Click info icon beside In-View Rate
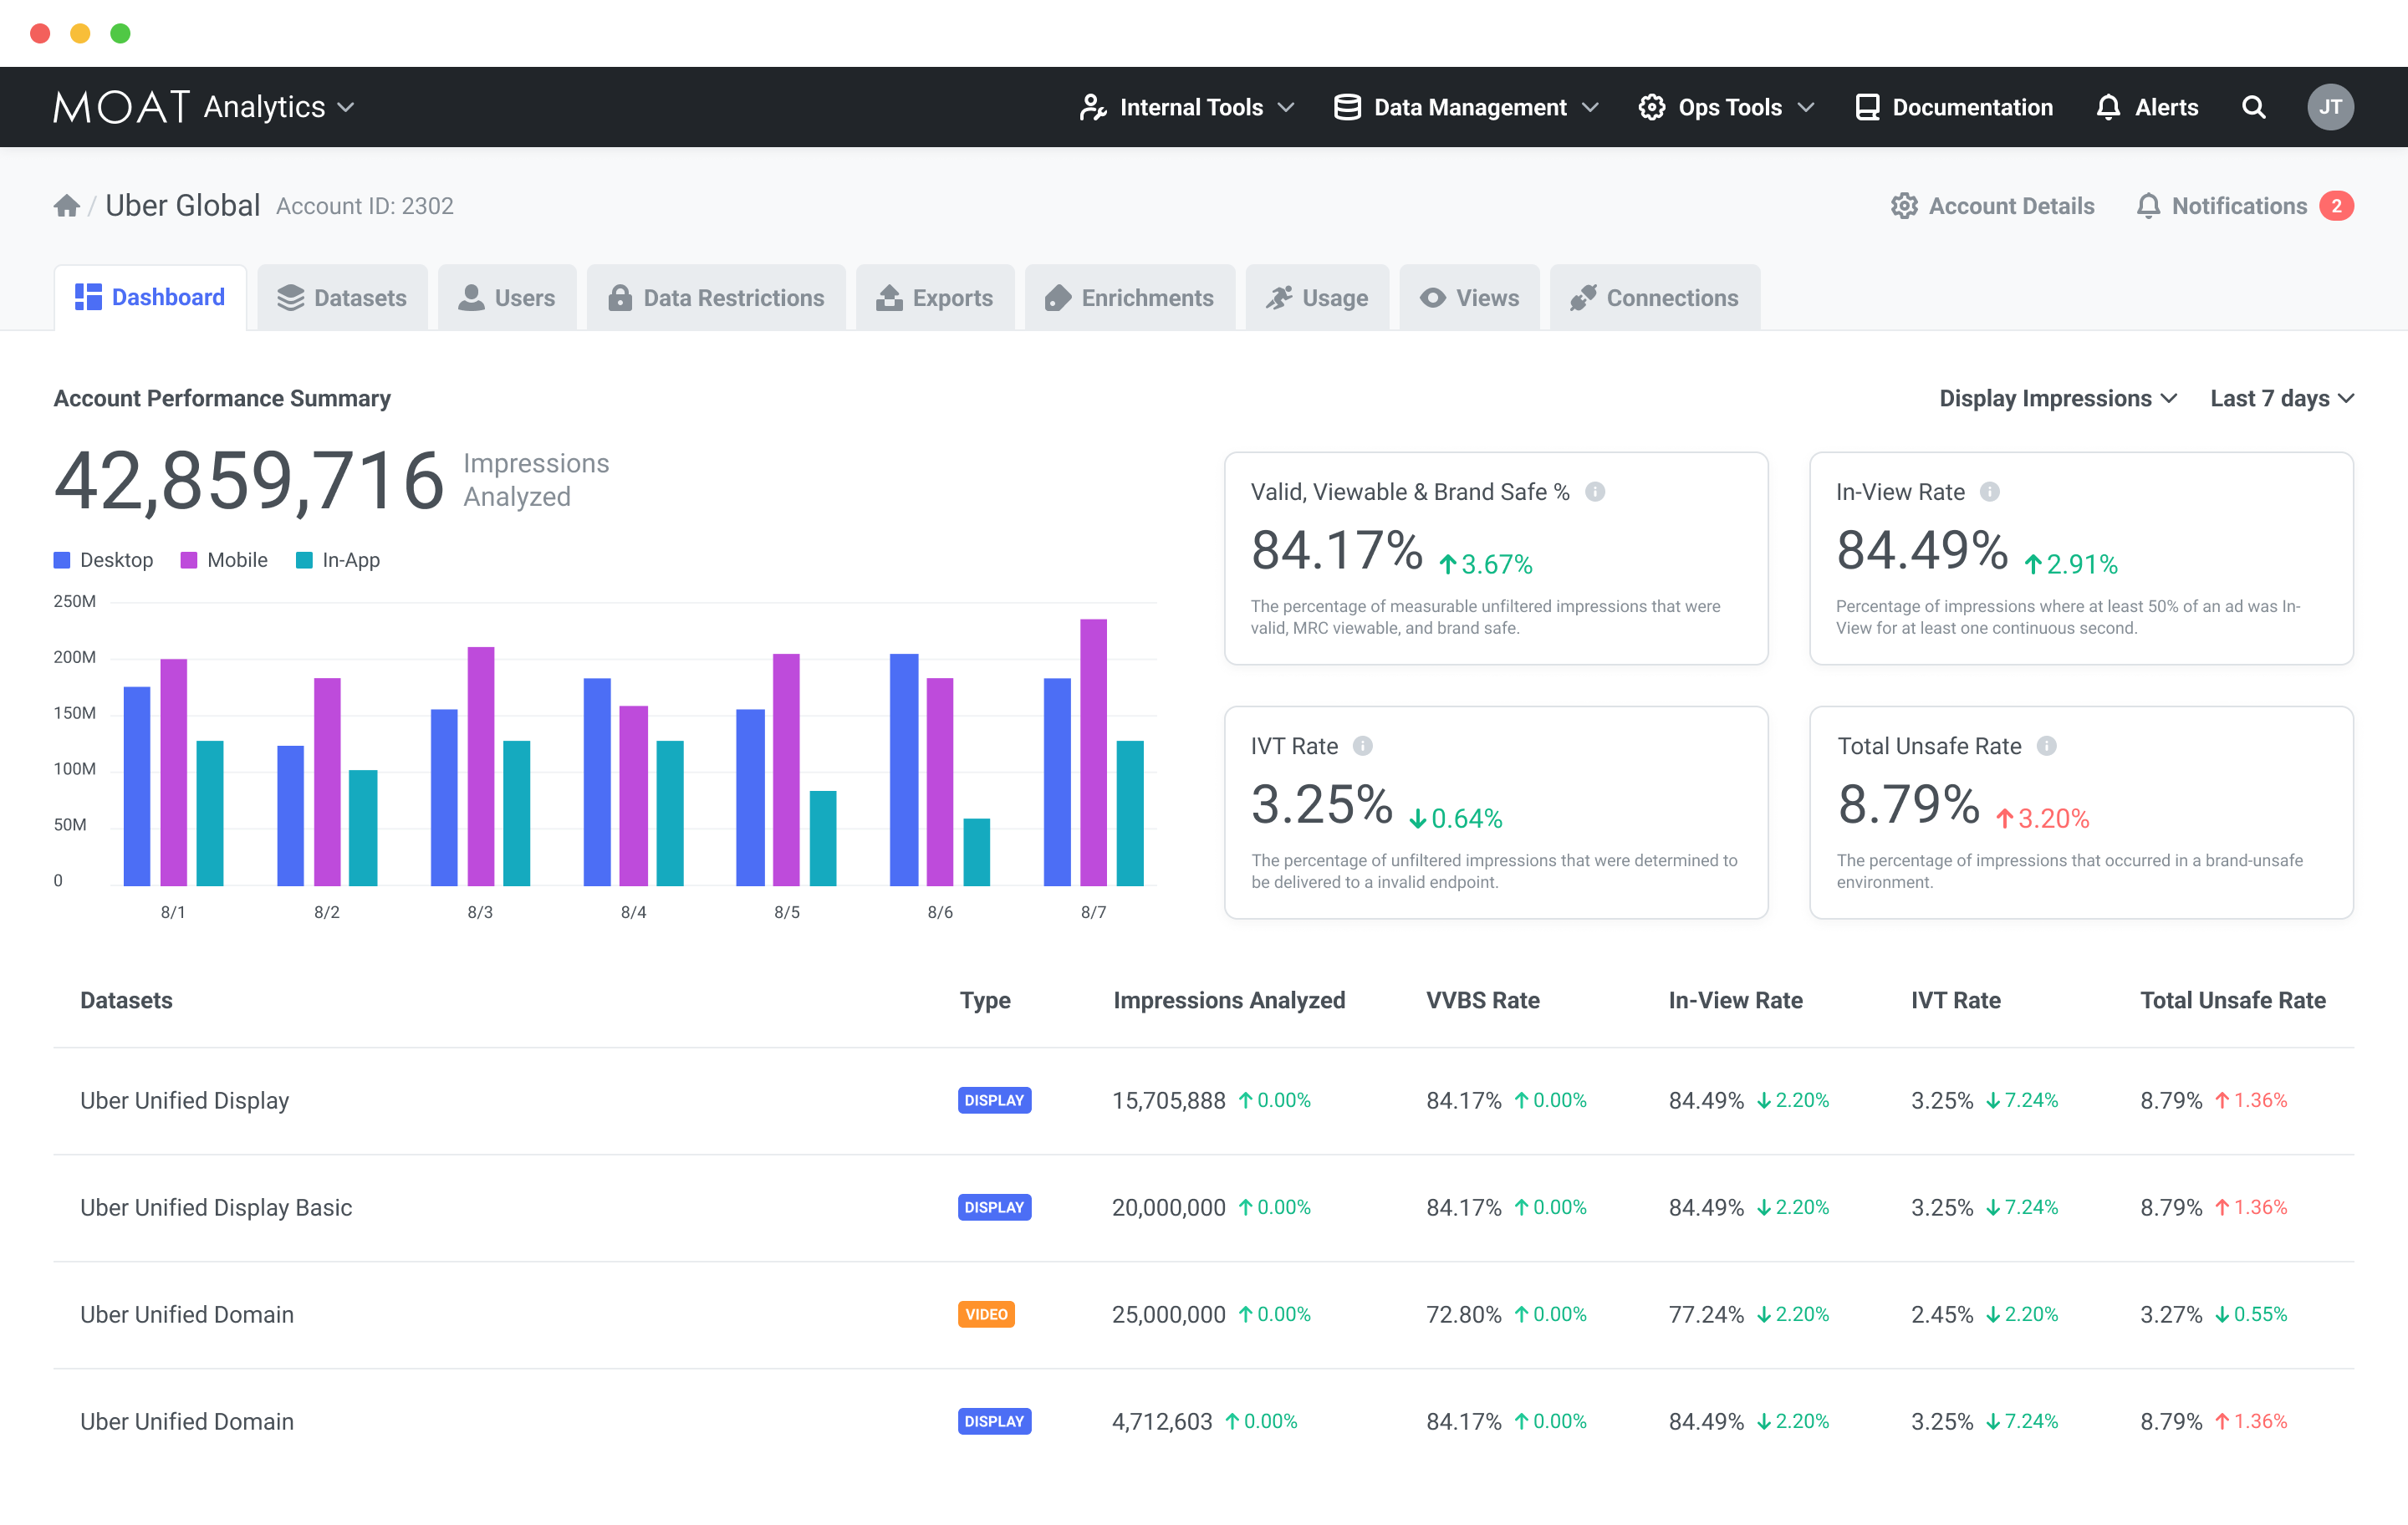 pos(1990,492)
